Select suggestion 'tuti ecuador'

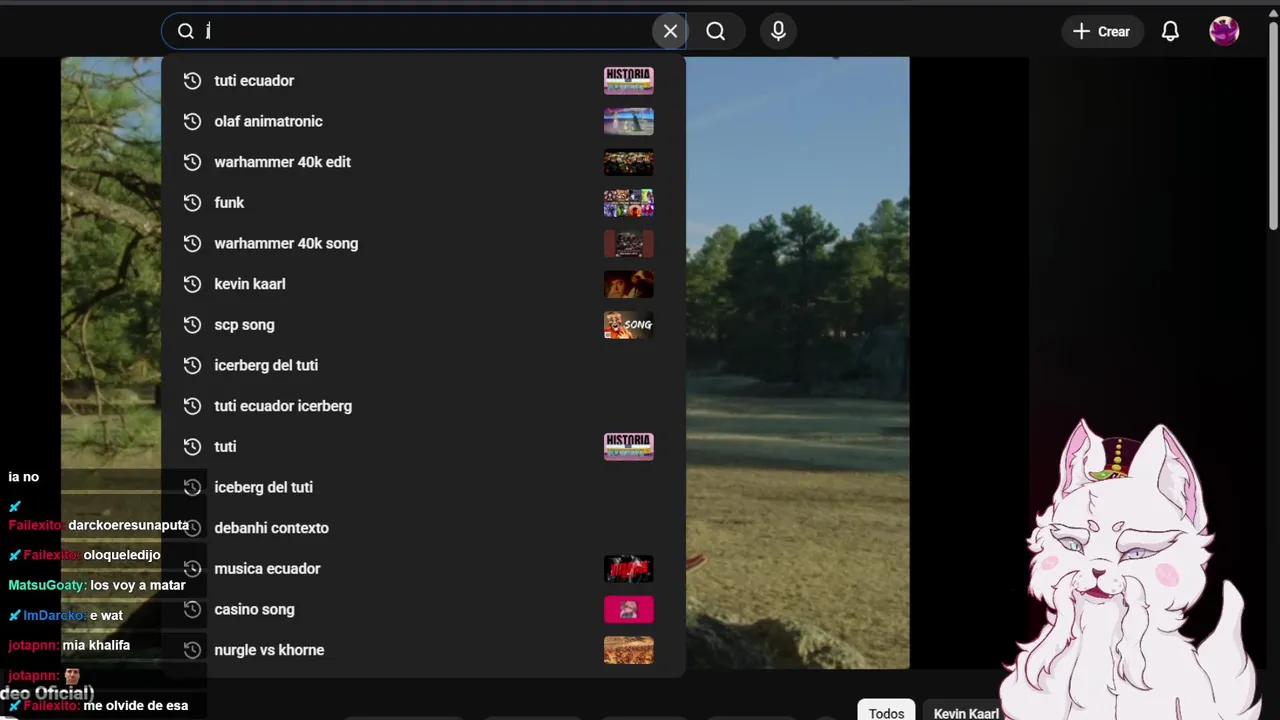tap(254, 81)
